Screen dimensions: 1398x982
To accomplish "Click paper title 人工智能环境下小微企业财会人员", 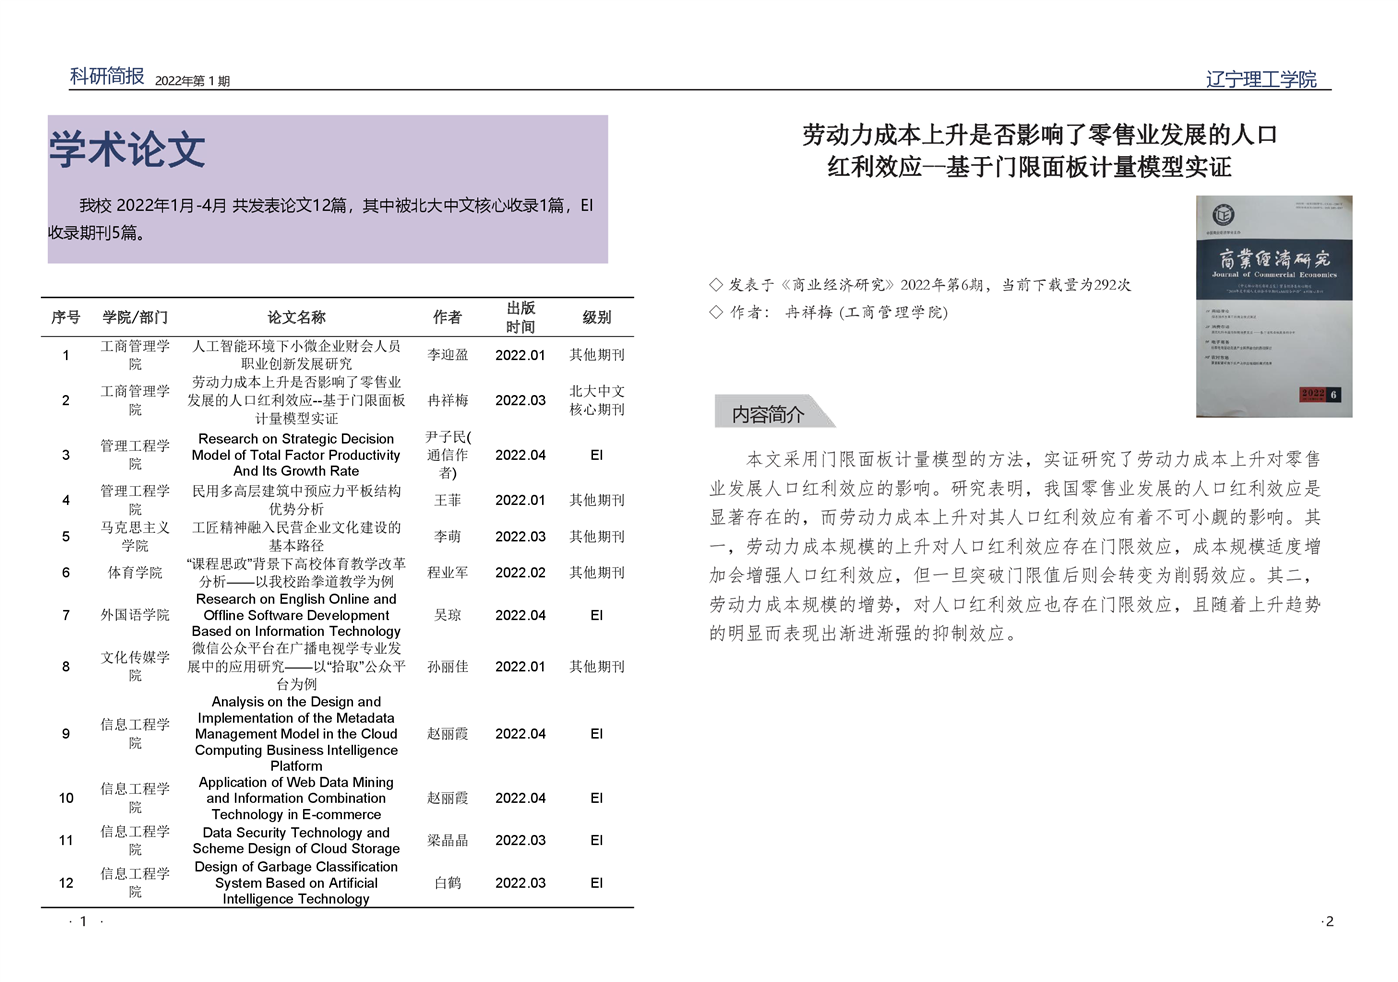I will pyautogui.click(x=296, y=355).
